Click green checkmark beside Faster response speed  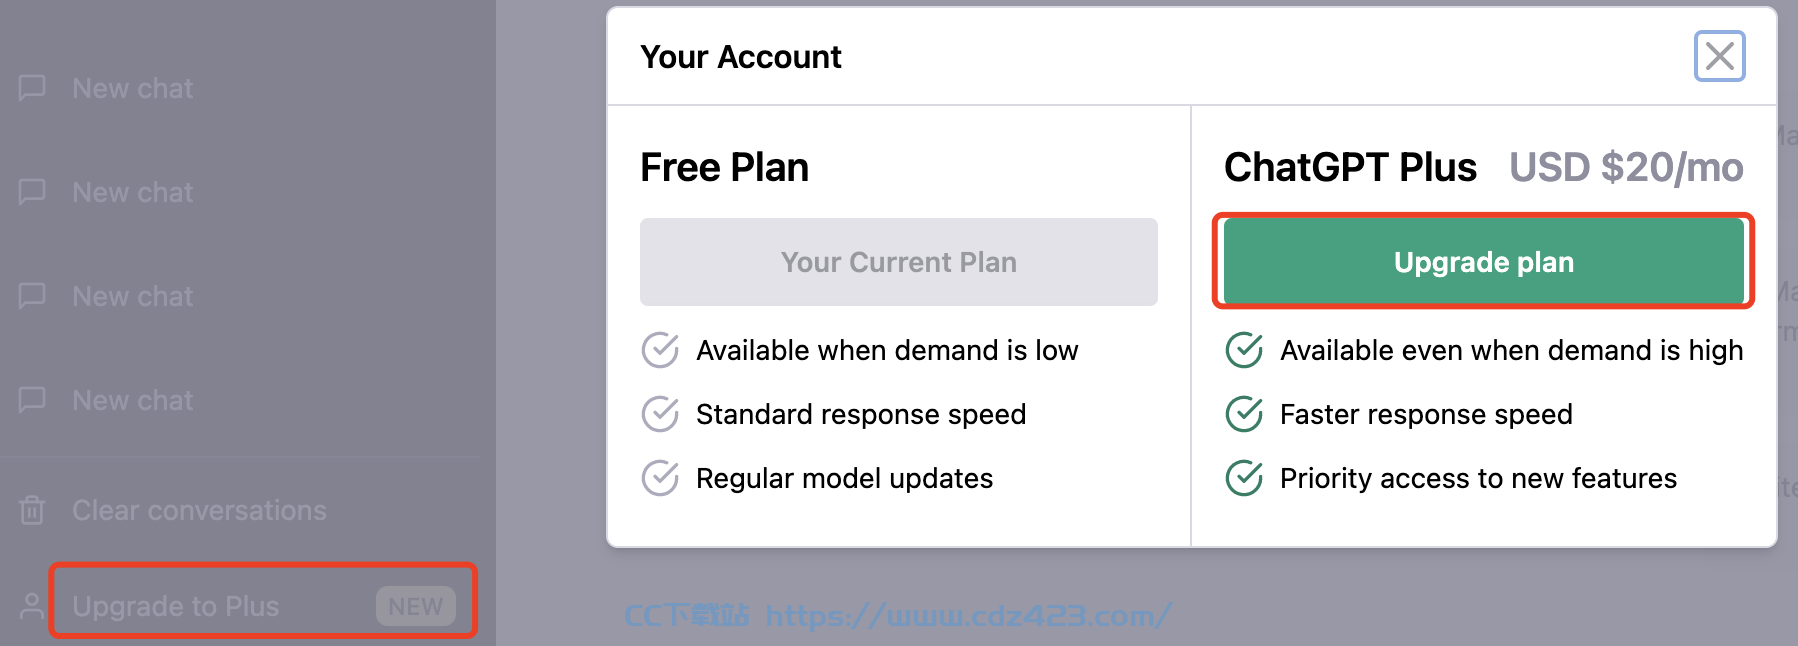[x=1244, y=414]
